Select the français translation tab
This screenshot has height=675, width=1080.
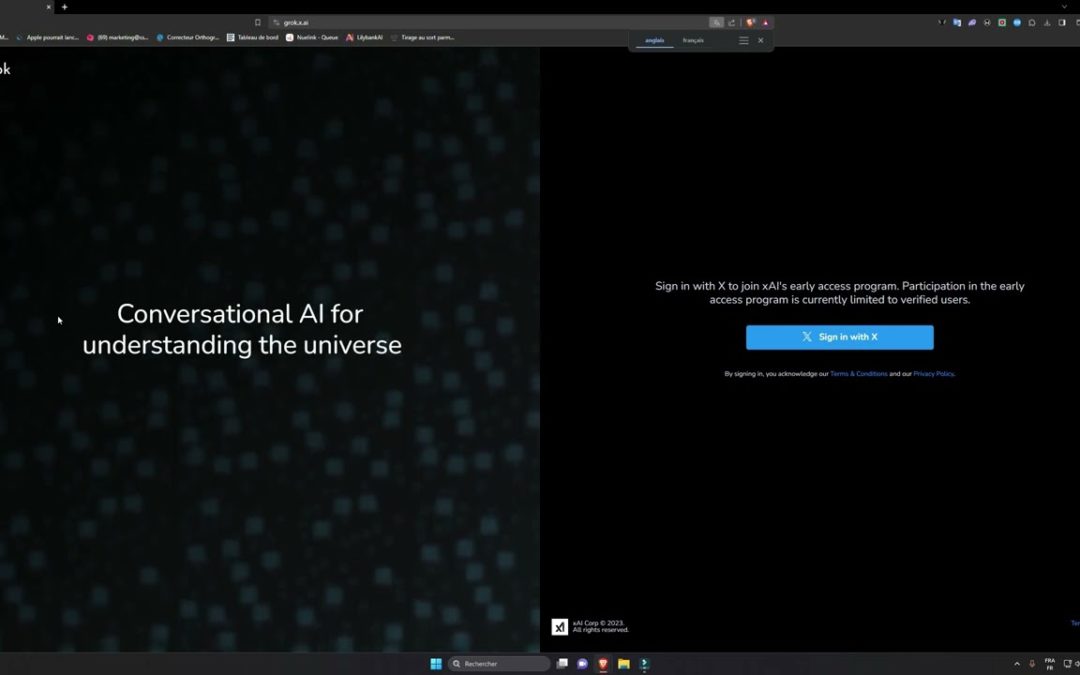point(693,41)
